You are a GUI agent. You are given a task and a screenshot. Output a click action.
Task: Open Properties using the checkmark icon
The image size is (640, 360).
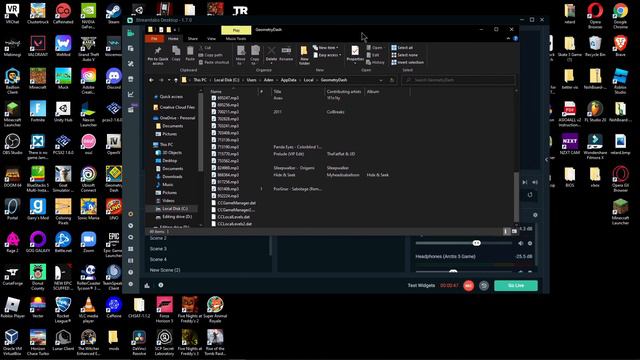[x=355, y=51]
